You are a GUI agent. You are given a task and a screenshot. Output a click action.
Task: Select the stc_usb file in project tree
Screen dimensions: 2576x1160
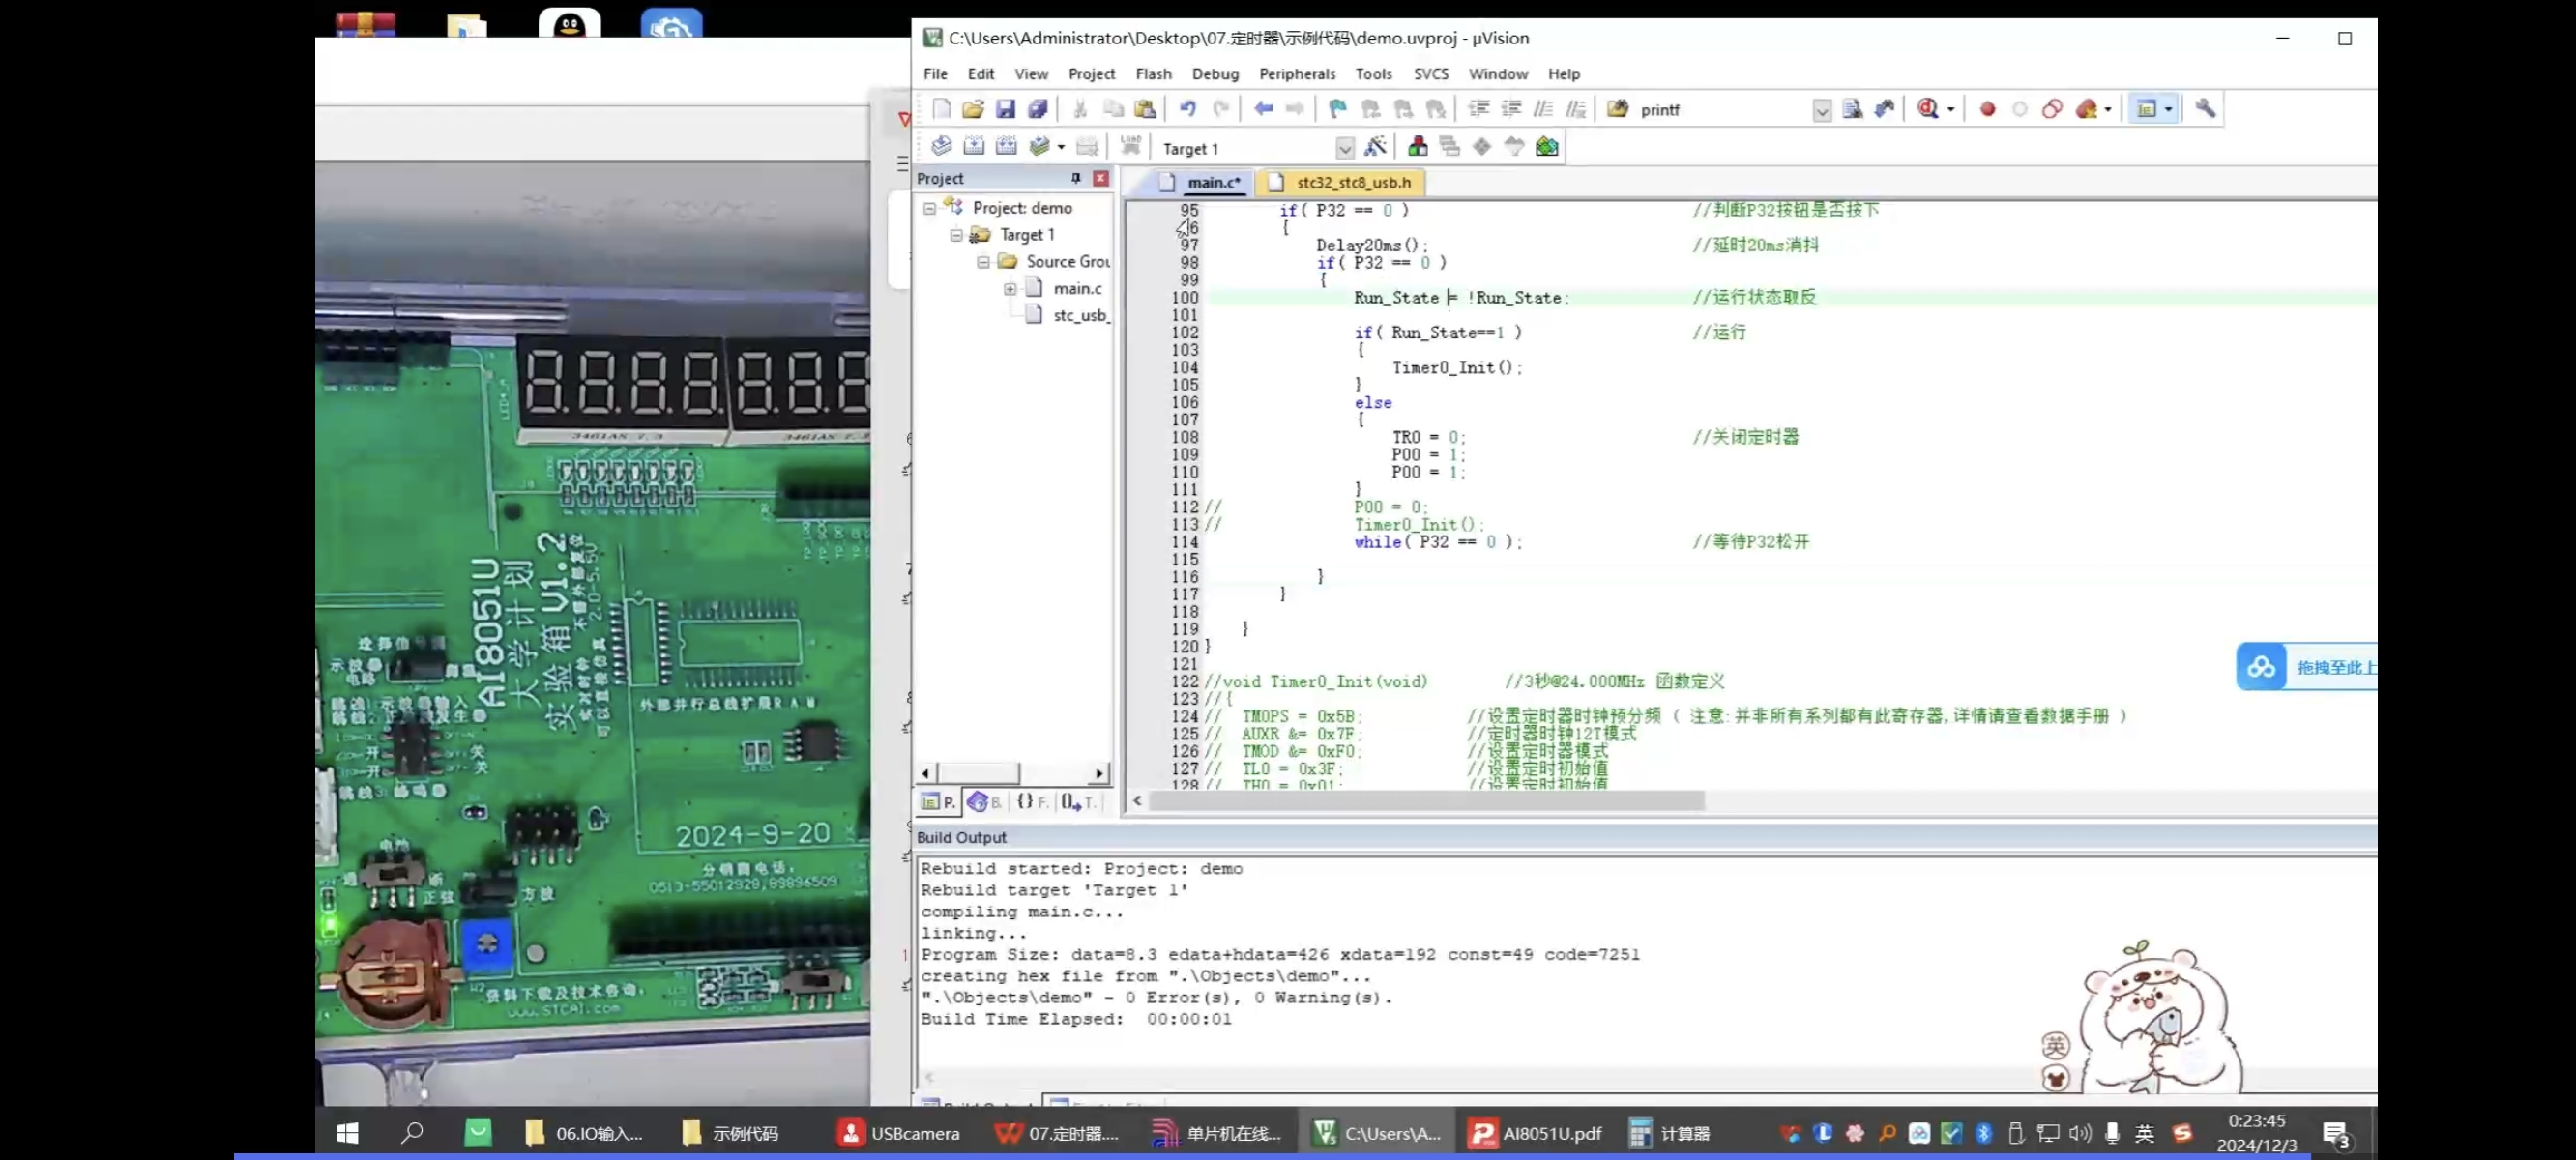(1079, 315)
